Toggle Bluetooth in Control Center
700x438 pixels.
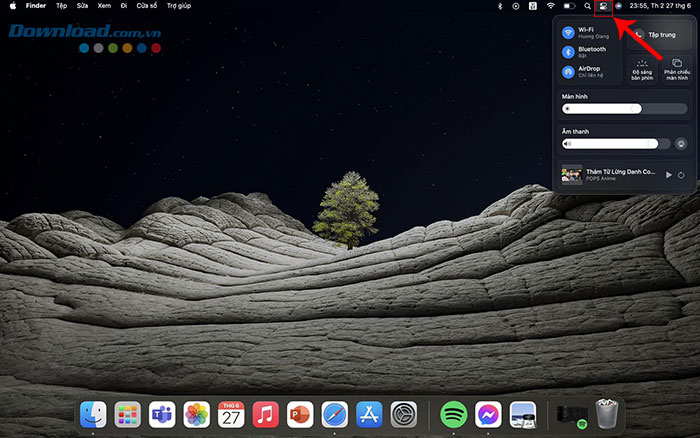[x=568, y=52]
